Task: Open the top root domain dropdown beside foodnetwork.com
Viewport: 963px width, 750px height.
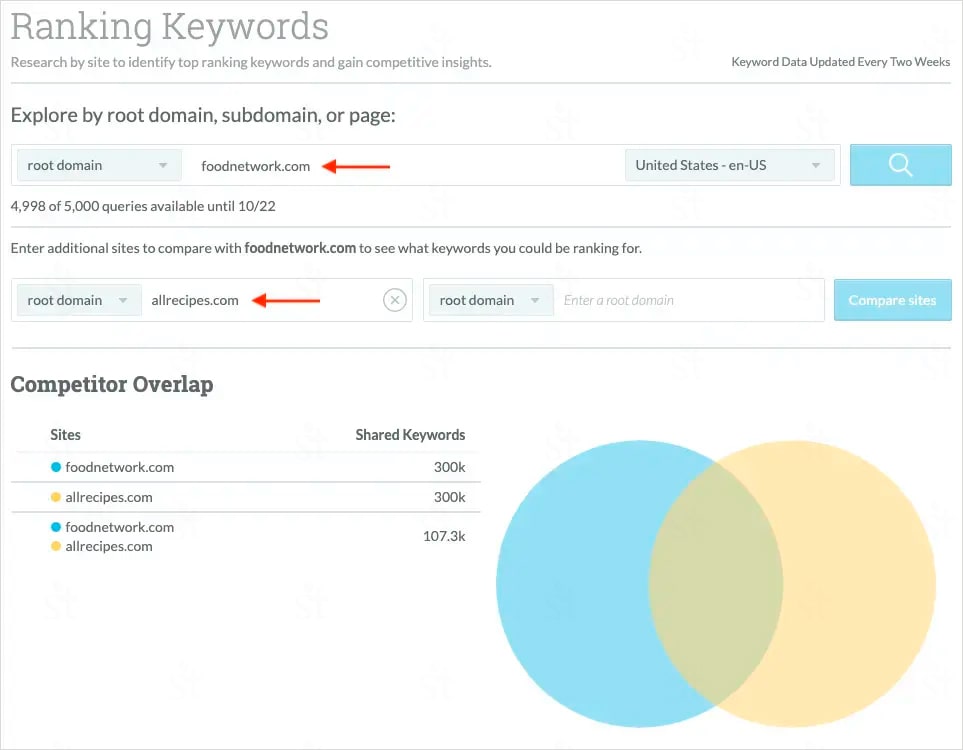Action: click(x=99, y=165)
